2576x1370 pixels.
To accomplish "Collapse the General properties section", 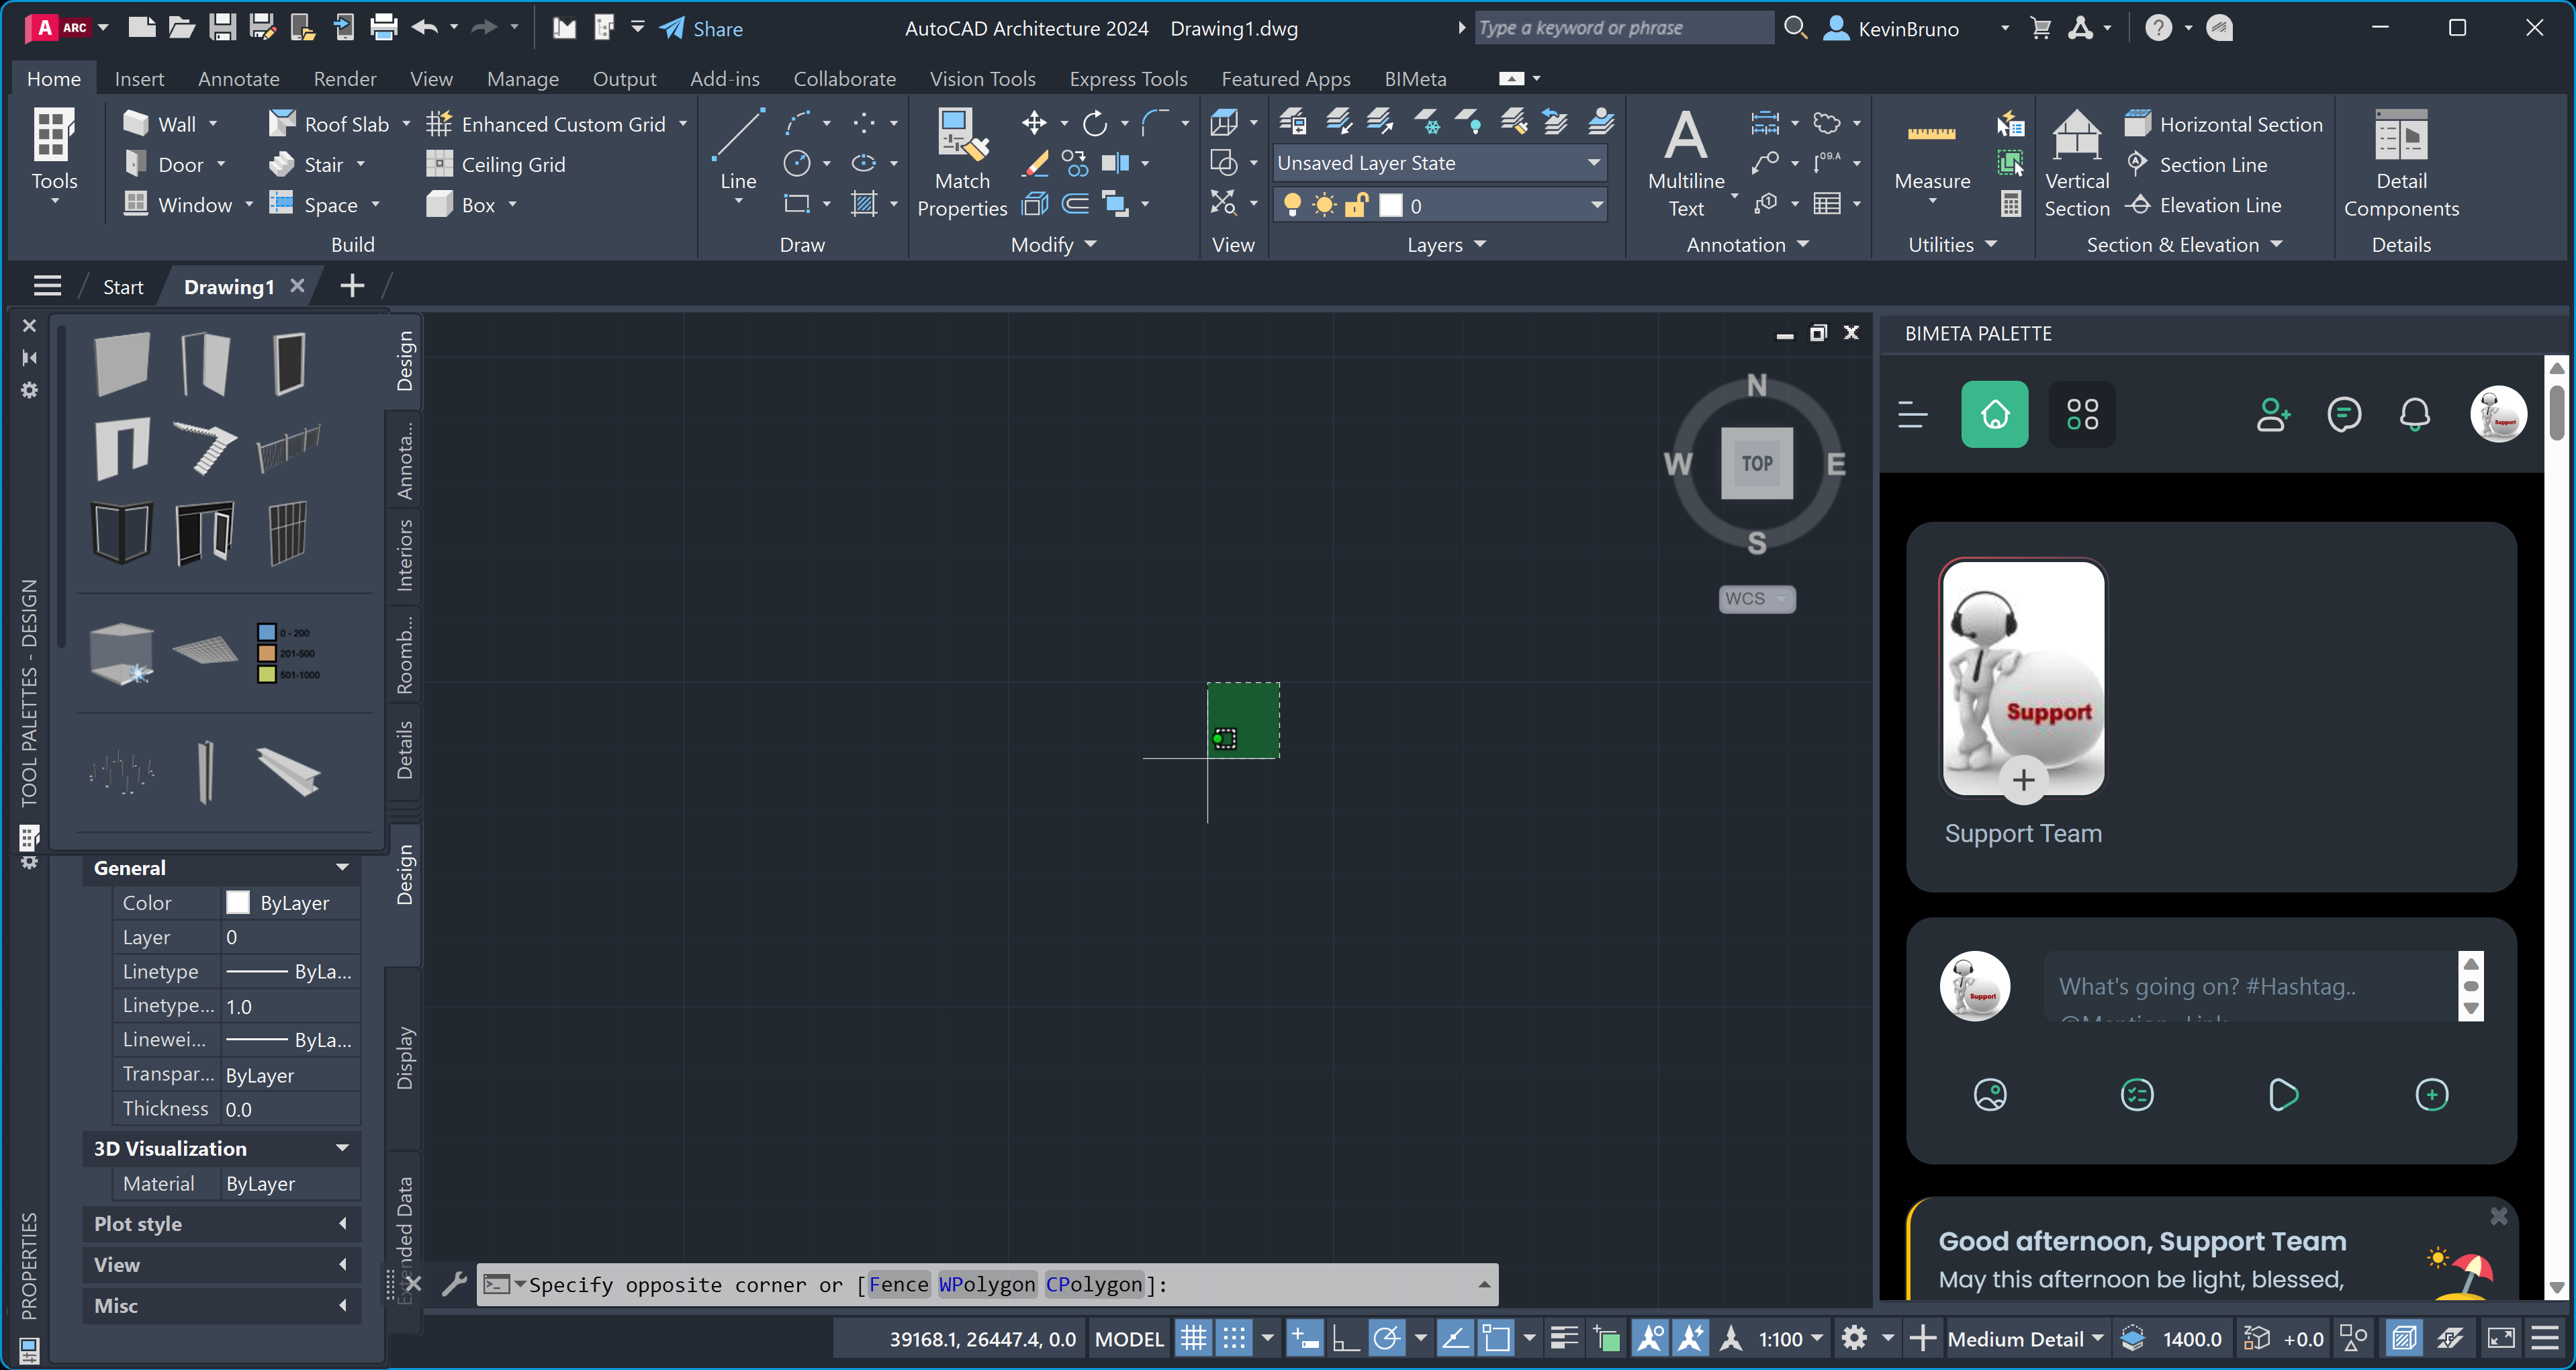I will [342, 867].
